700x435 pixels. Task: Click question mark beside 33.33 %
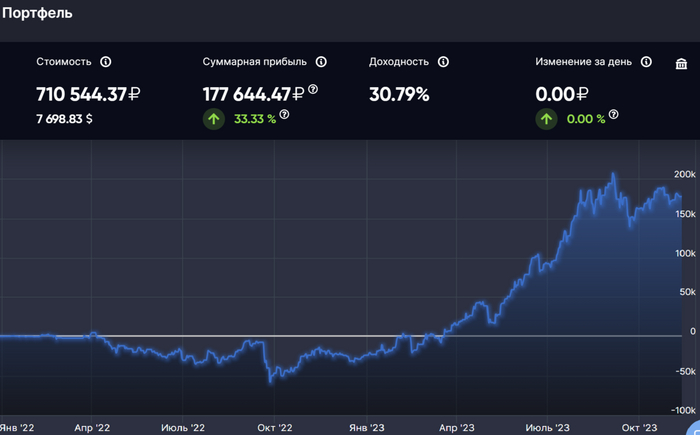pos(284,115)
